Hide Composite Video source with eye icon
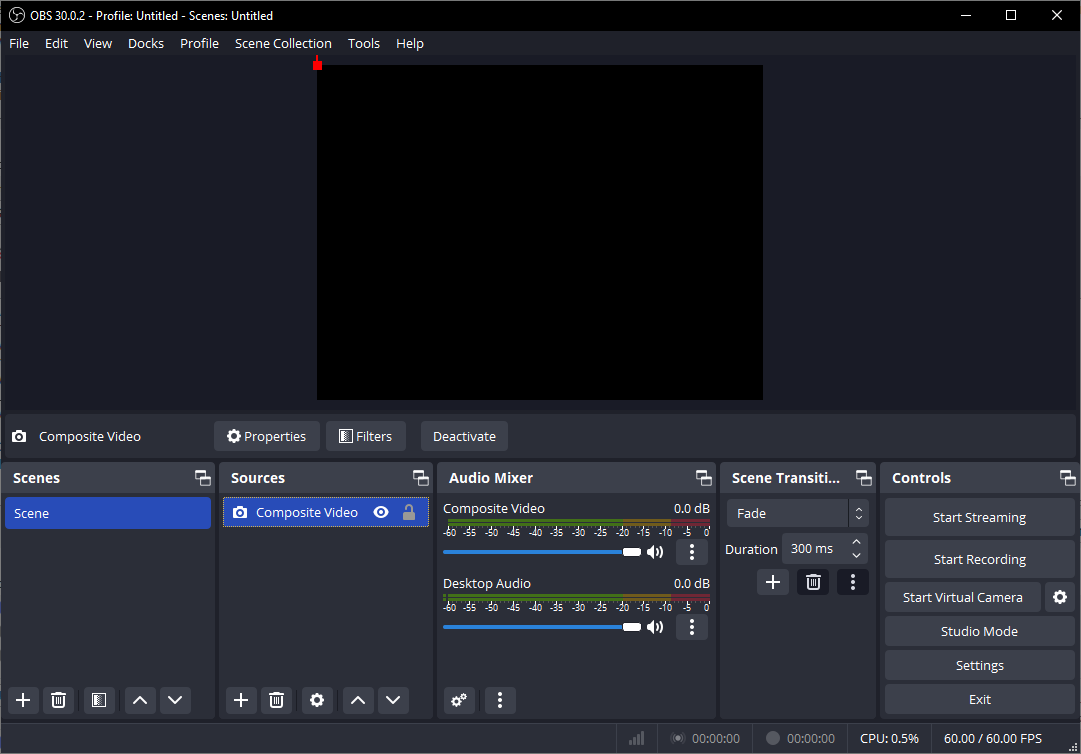Viewport: 1081px width, 754px height. click(x=381, y=513)
